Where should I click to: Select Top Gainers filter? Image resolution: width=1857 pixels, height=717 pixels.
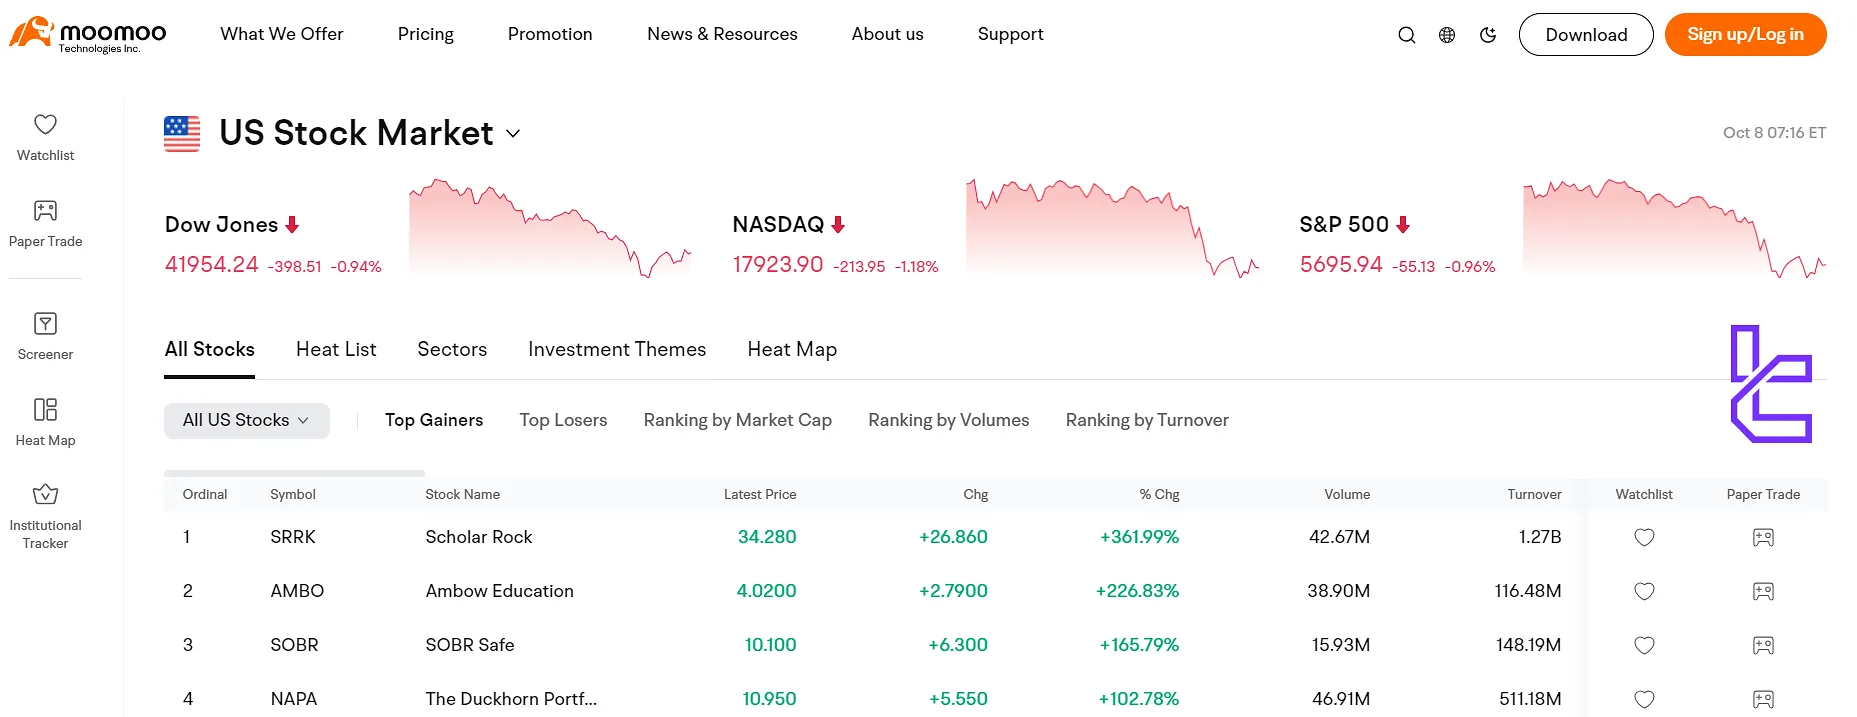point(434,420)
